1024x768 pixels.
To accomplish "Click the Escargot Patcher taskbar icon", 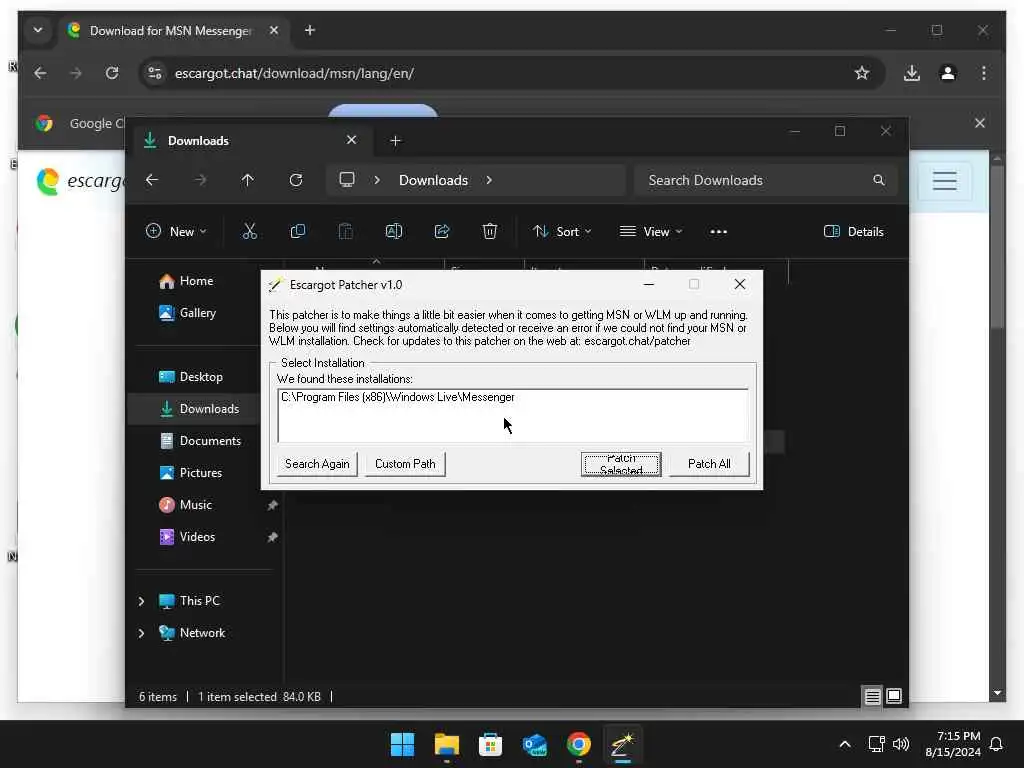I will pyautogui.click(x=622, y=744).
